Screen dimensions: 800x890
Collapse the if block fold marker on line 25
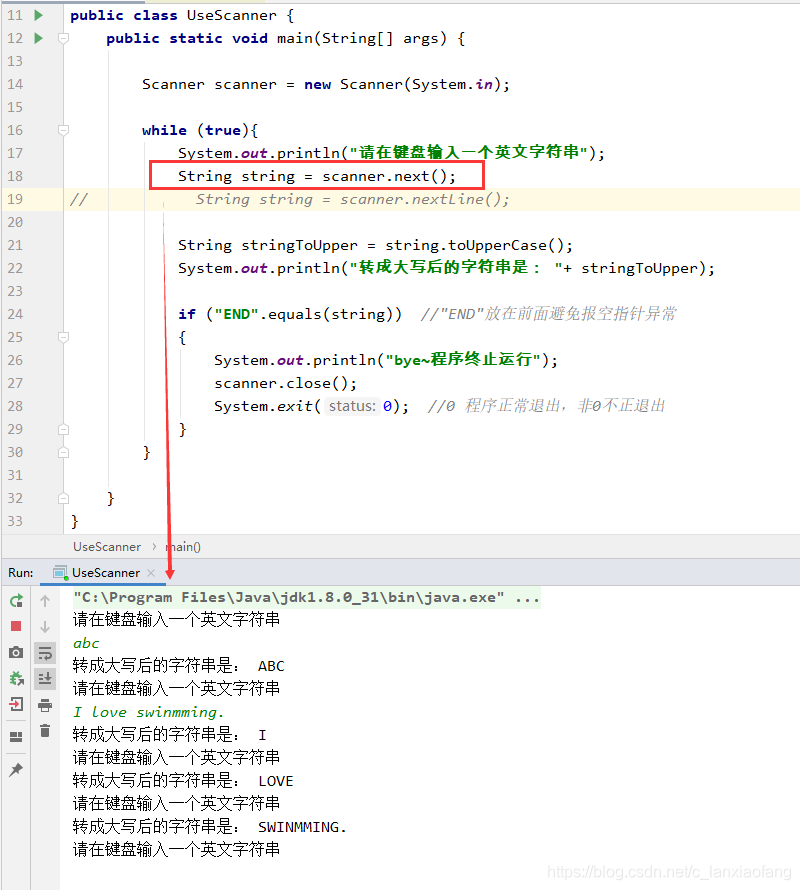pos(64,337)
